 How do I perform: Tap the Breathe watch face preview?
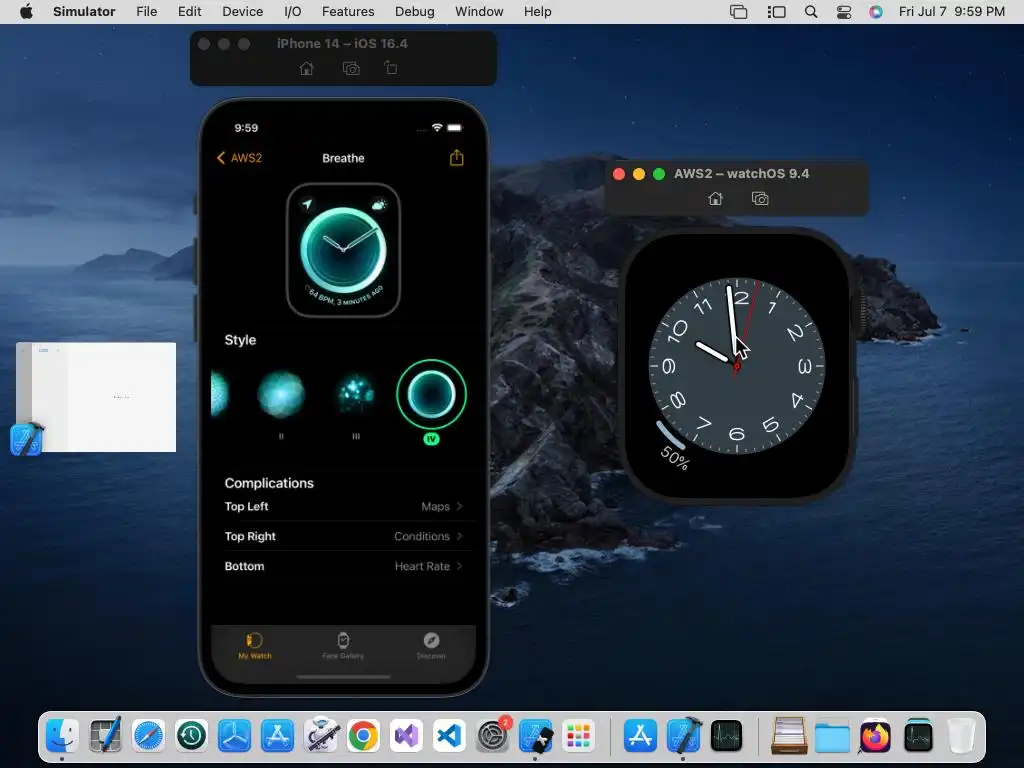[344, 251]
